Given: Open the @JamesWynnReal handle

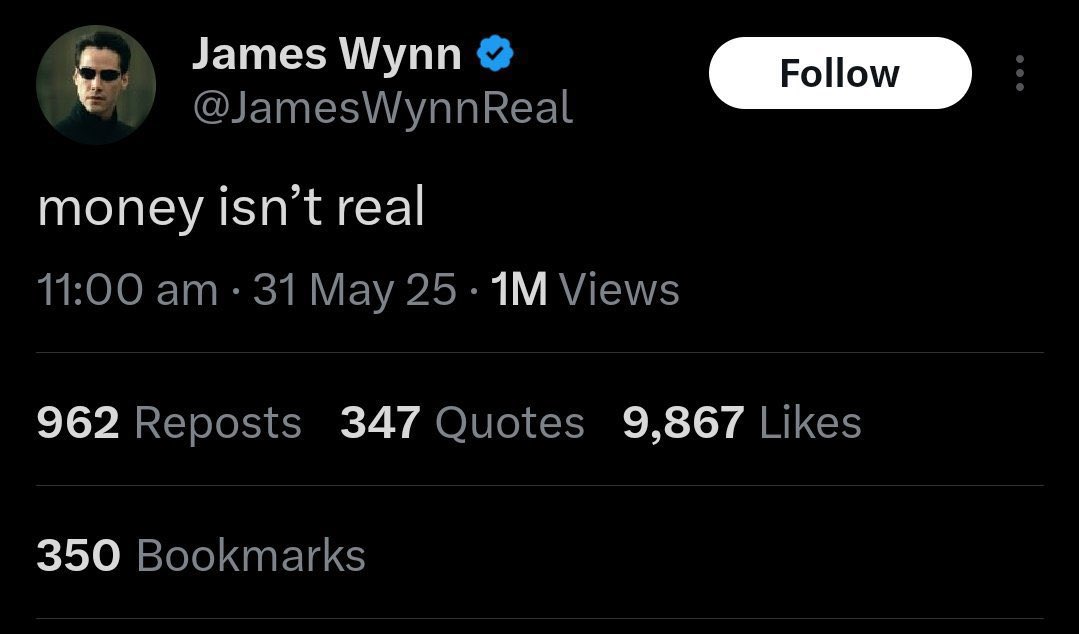Looking at the screenshot, I should 381,108.
